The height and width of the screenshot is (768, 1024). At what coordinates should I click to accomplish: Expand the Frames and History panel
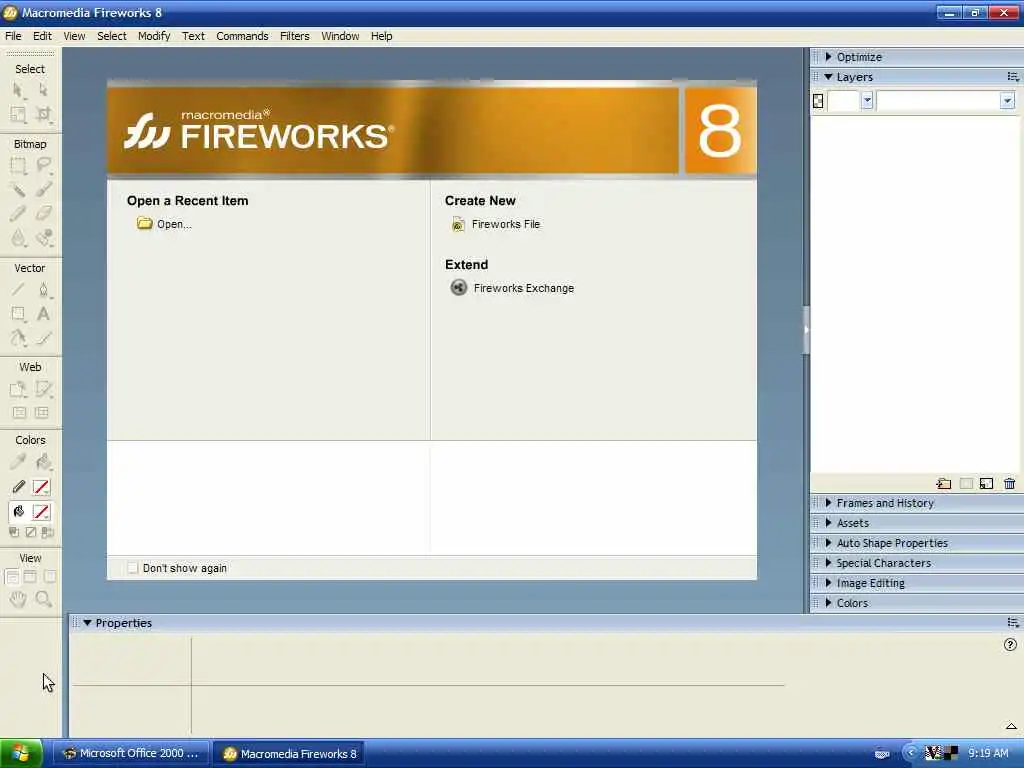click(829, 503)
